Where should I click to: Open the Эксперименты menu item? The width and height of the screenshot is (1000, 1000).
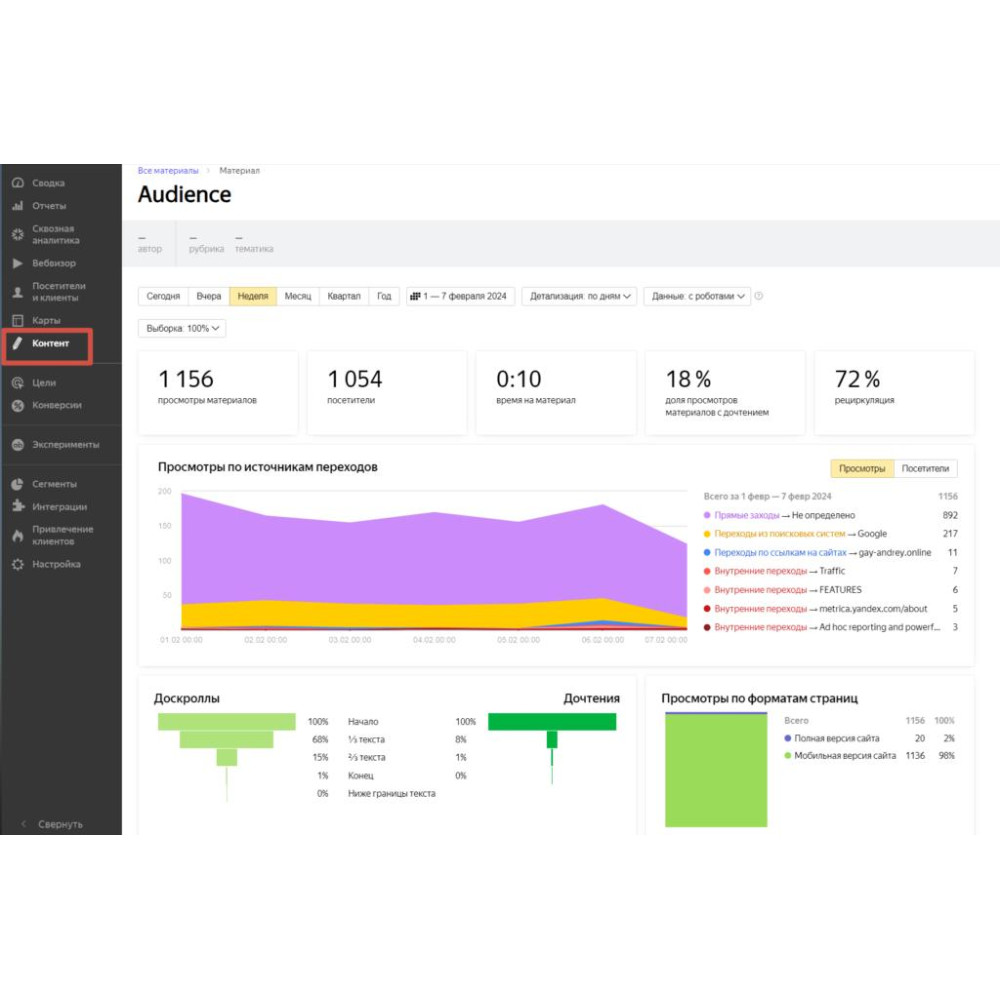point(65,445)
